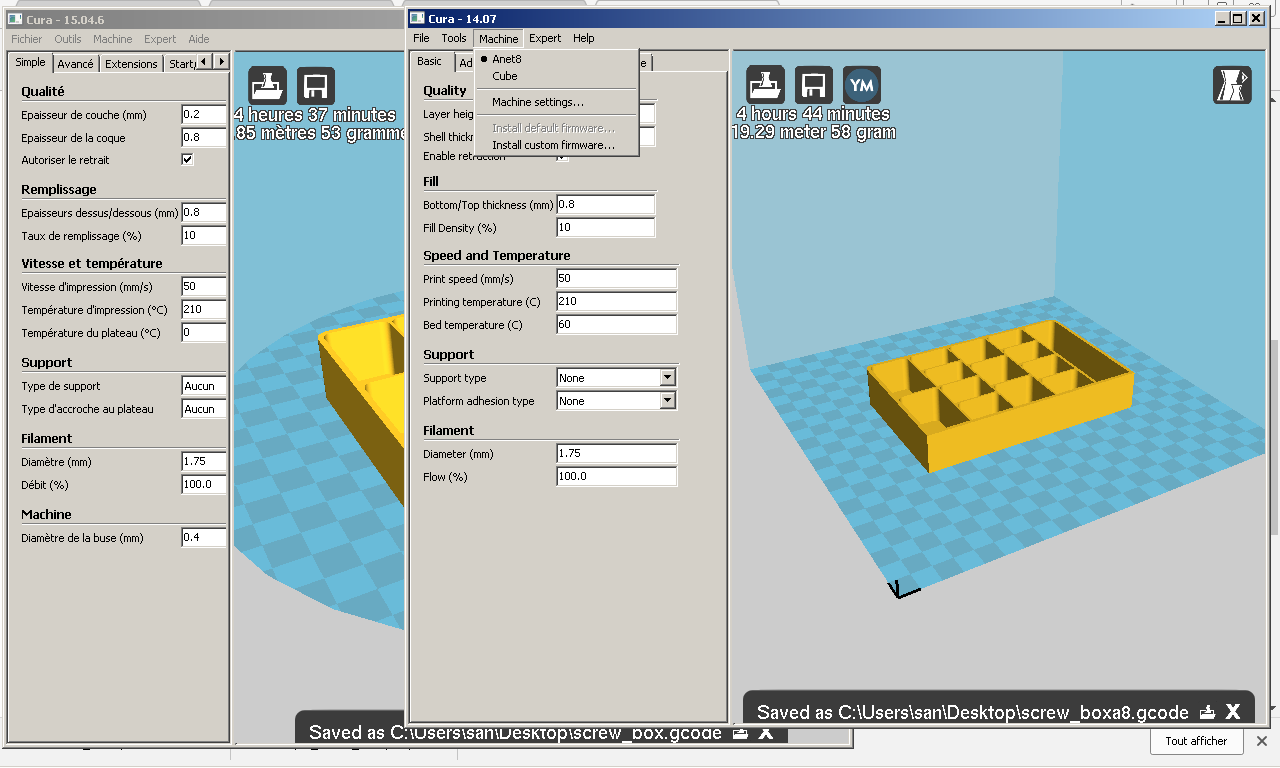This screenshot has width=1280, height=768.
Task: Click the Load model icon in Cura 14.07
Action: click(766, 86)
